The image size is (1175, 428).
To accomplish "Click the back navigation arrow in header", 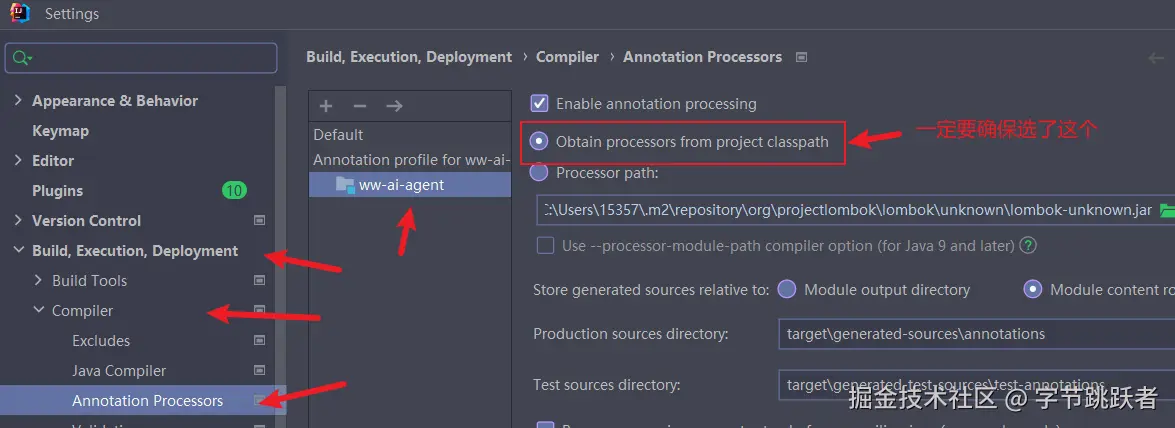I will tap(1157, 58).
